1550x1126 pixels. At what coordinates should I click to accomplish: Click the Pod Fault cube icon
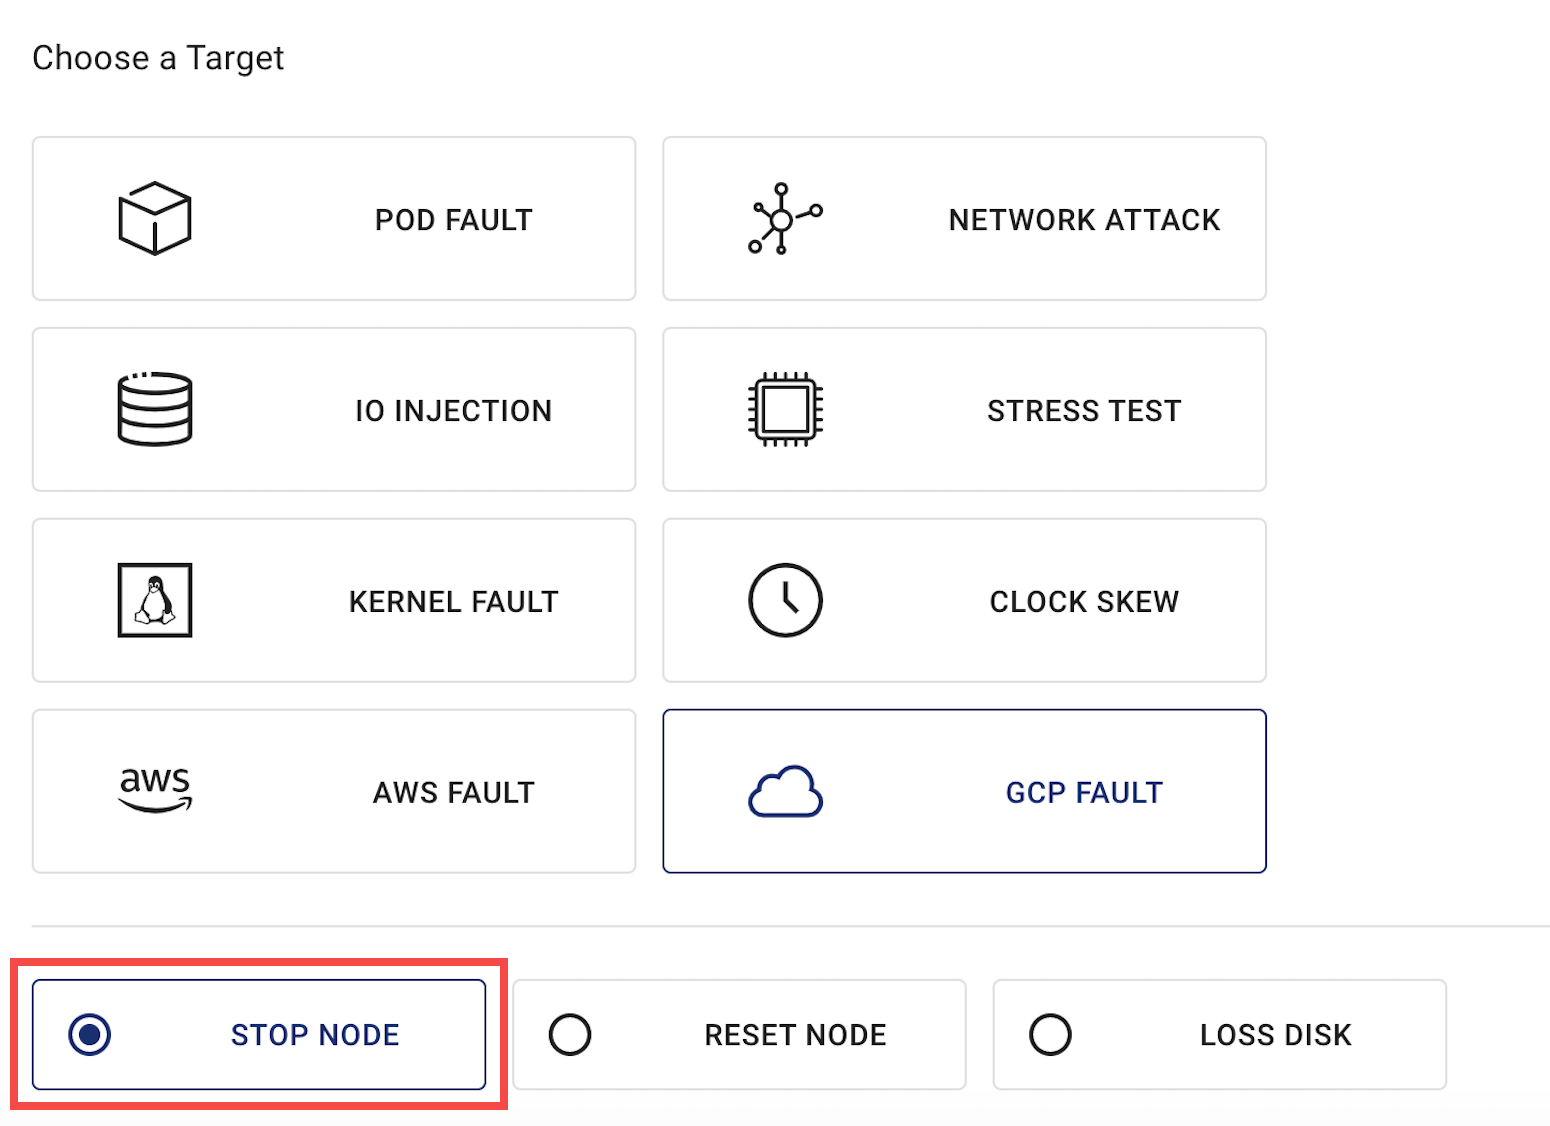(155, 218)
